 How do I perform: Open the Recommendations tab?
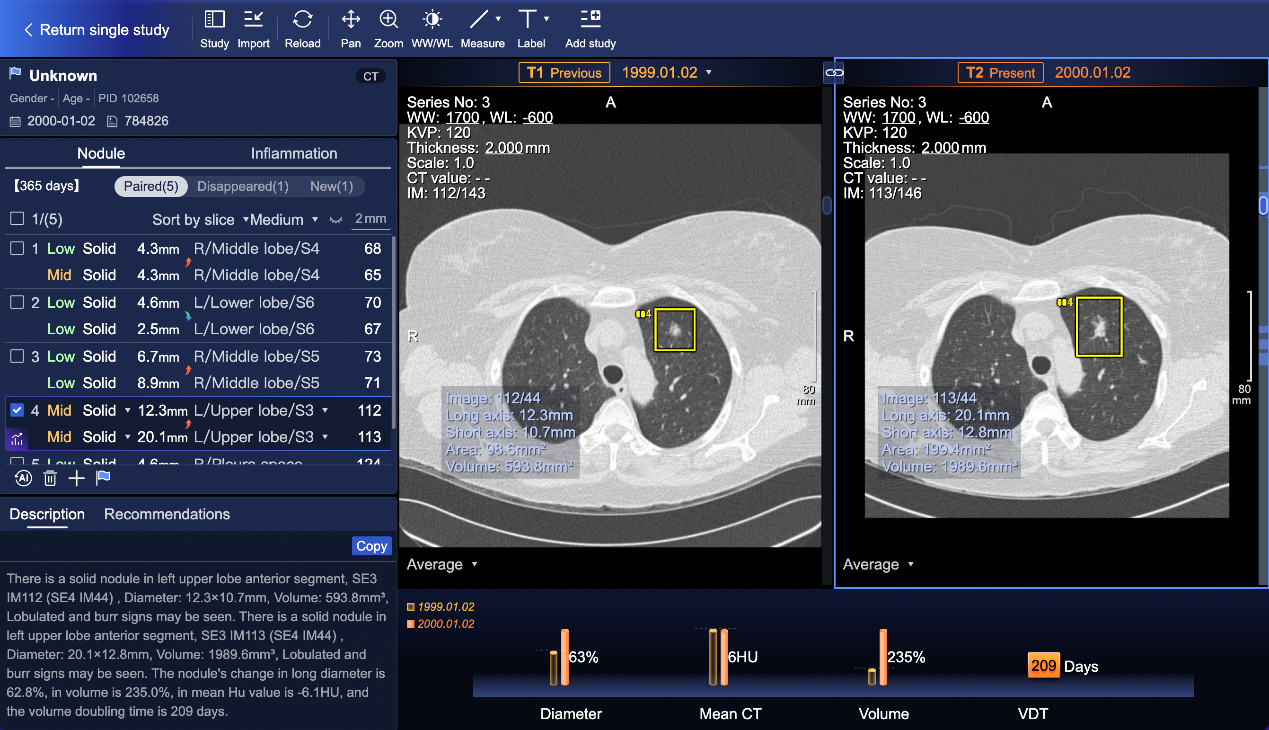coord(167,514)
